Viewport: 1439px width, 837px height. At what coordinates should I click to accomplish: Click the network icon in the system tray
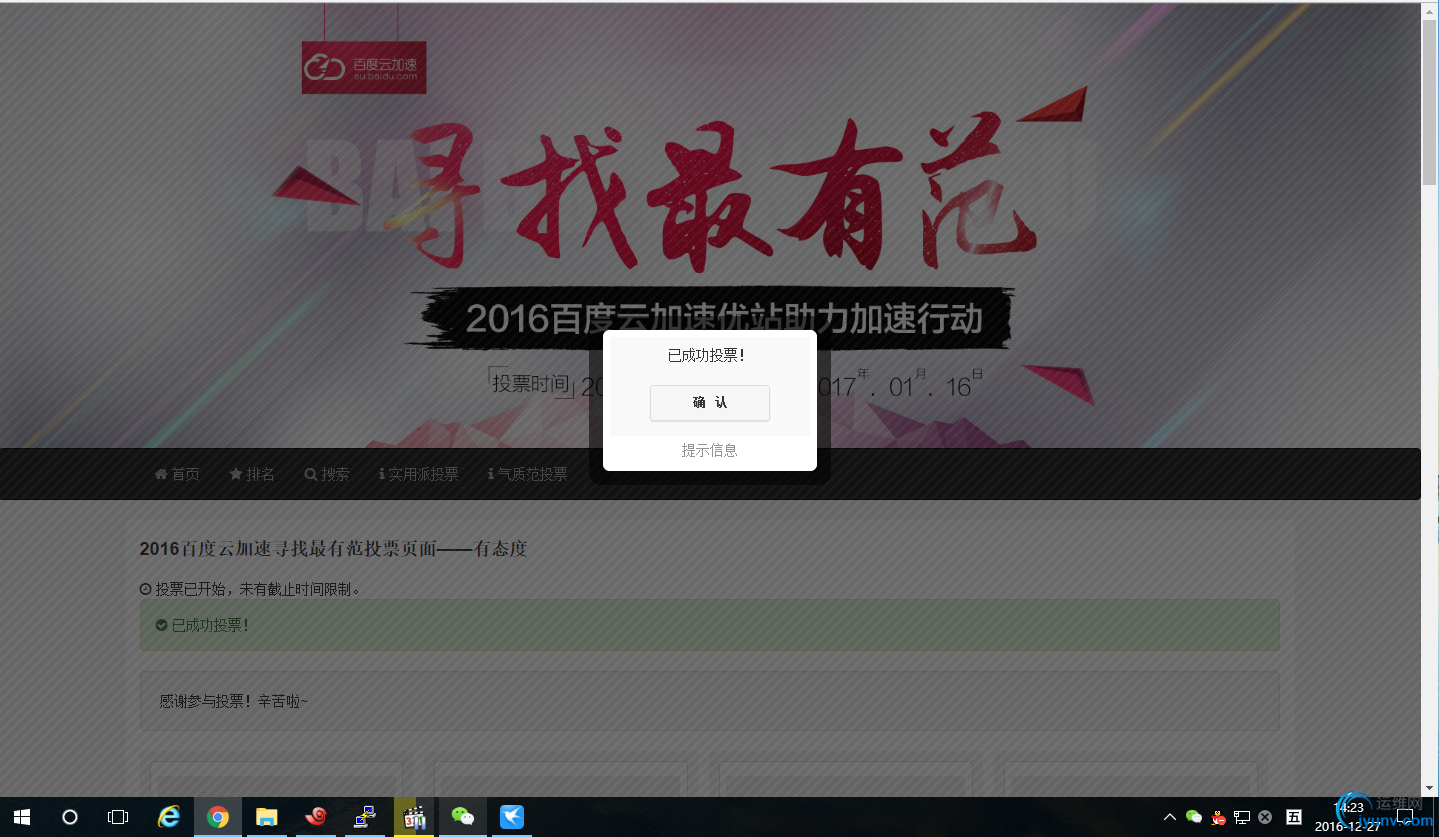click(x=1241, y=817)
